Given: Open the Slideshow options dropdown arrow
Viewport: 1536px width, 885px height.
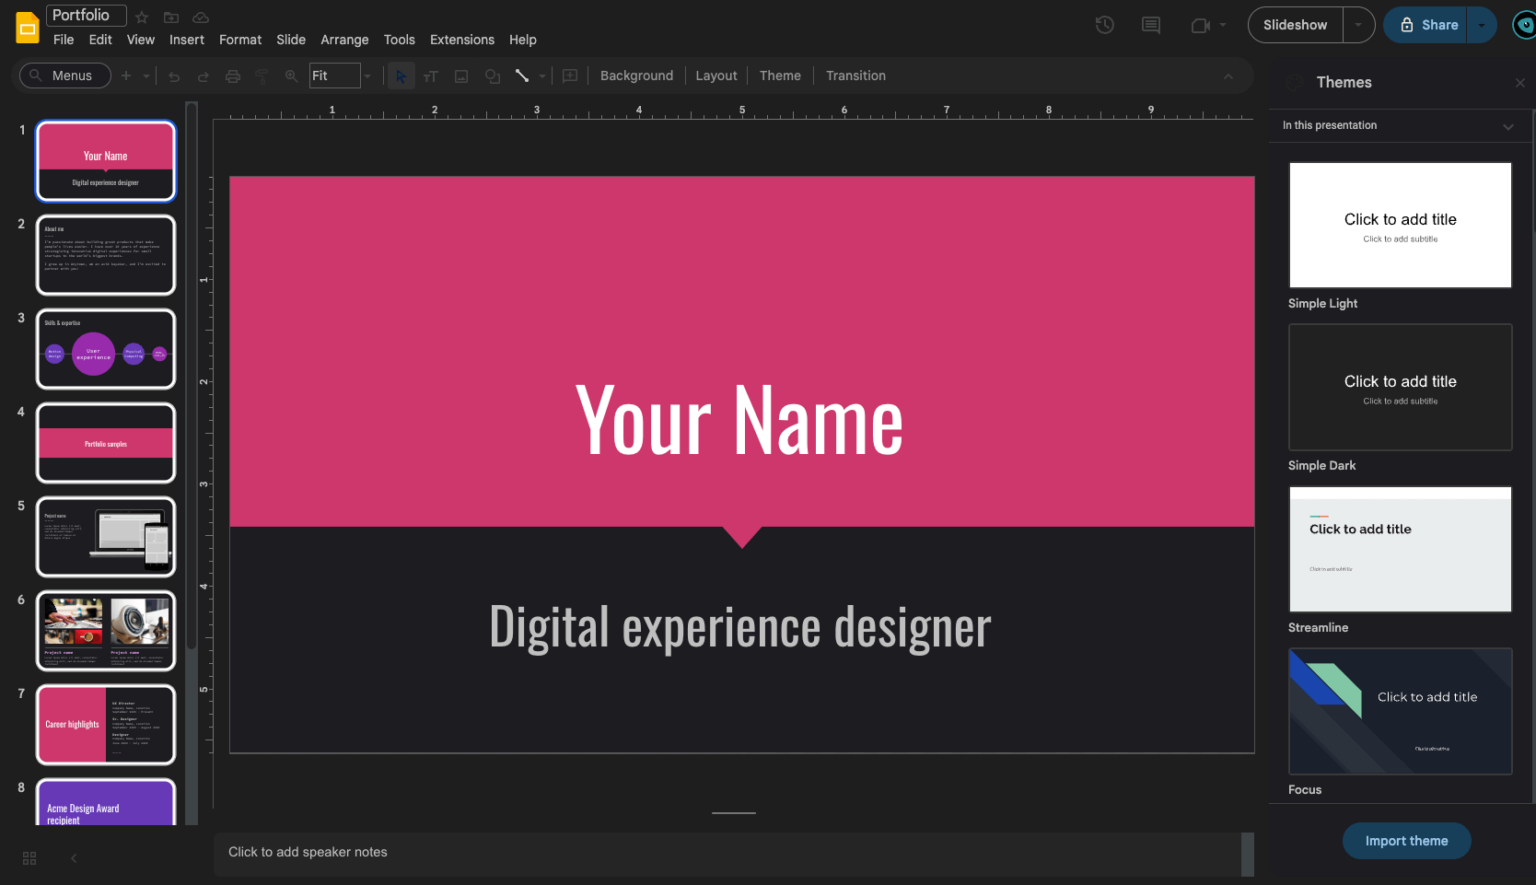Looking at the screenshot, I should tap(1357, 24).
